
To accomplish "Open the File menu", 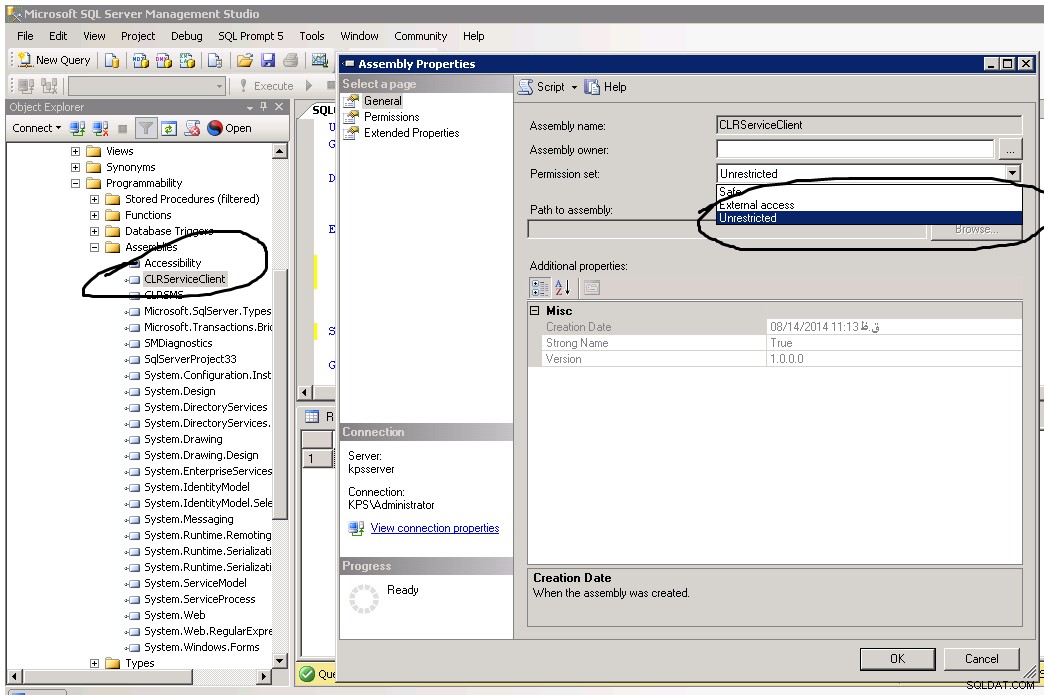I will pyautogui.click(x=25, y=36).
